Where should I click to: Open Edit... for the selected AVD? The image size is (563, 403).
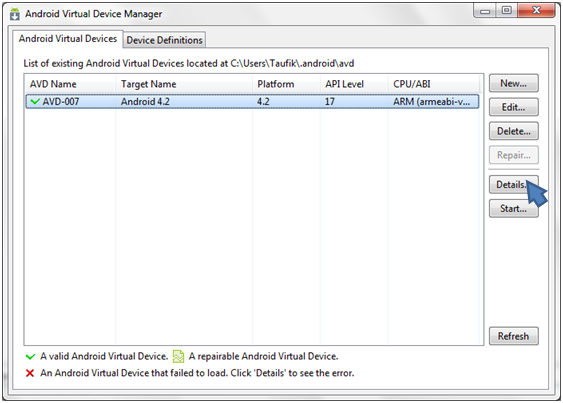point(513,107)
